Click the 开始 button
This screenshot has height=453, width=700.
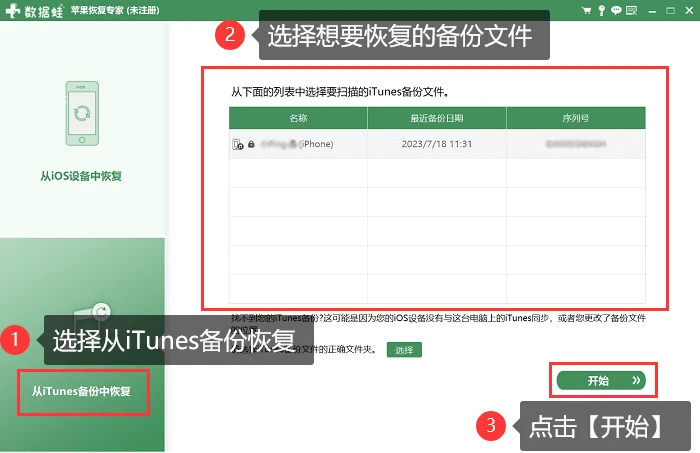[x=601, y=381]
